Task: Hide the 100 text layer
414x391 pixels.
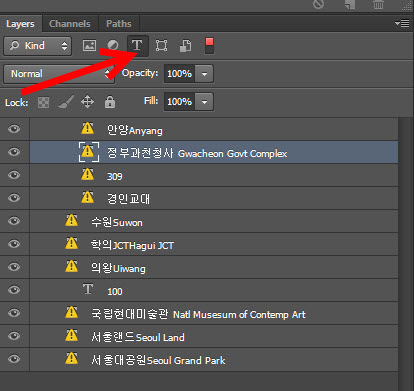Action: click(x=14, y=290)
